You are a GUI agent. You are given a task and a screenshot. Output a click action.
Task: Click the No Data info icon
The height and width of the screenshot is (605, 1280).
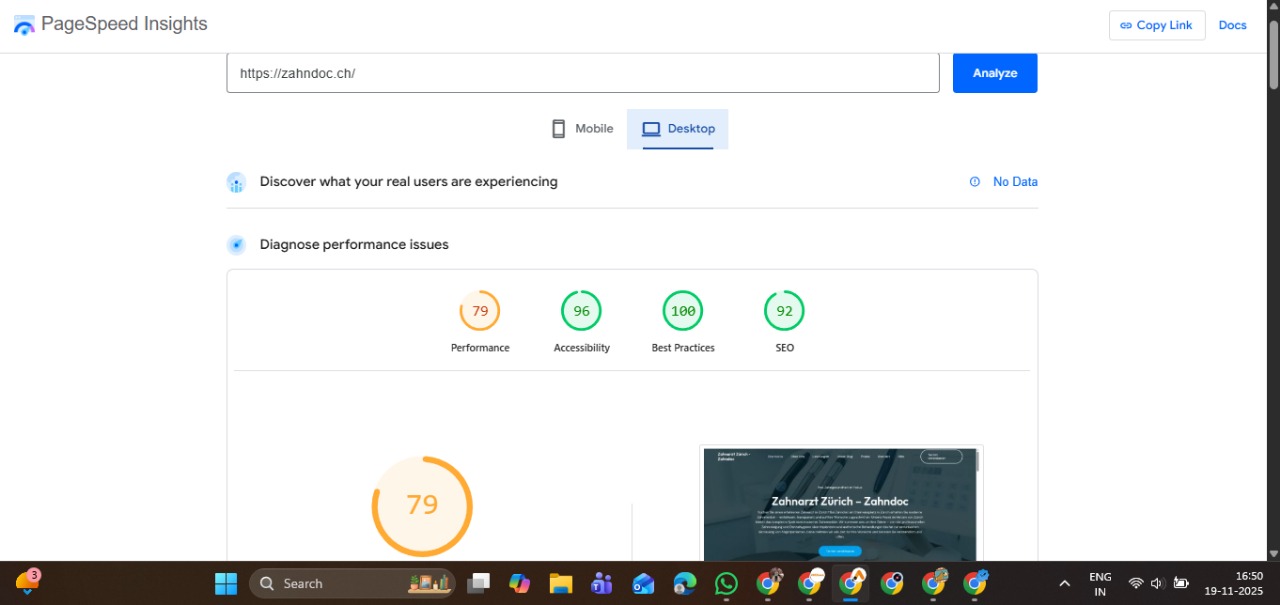pos(975,182)
